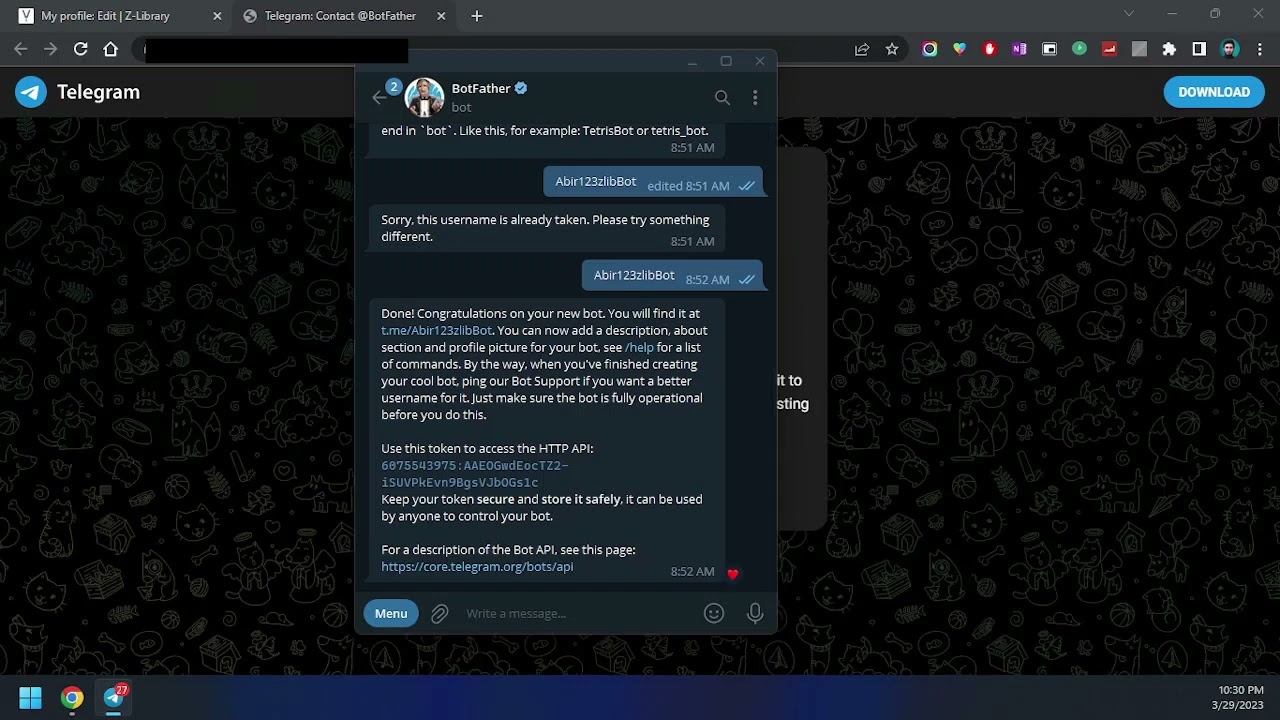Viewport: 1280px width, 720px height.
Task: Open the Extensions puzzle icon
Action: pyautogui.click(x=1169, y=49)
